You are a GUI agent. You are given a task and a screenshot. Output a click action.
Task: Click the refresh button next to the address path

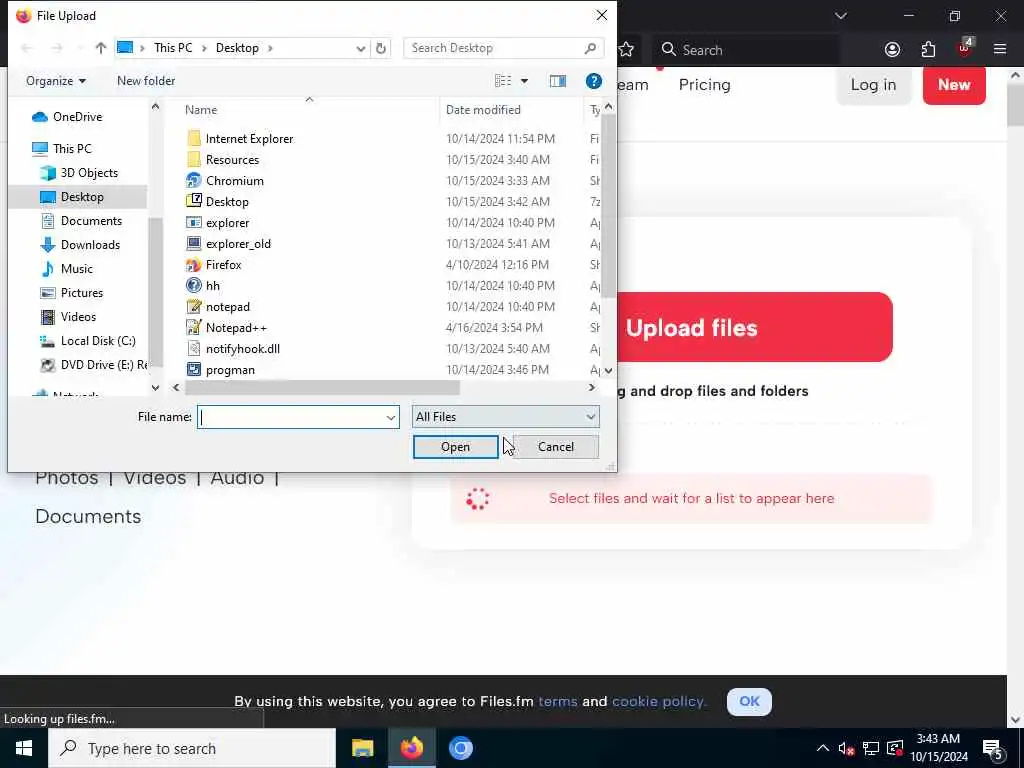381,48
